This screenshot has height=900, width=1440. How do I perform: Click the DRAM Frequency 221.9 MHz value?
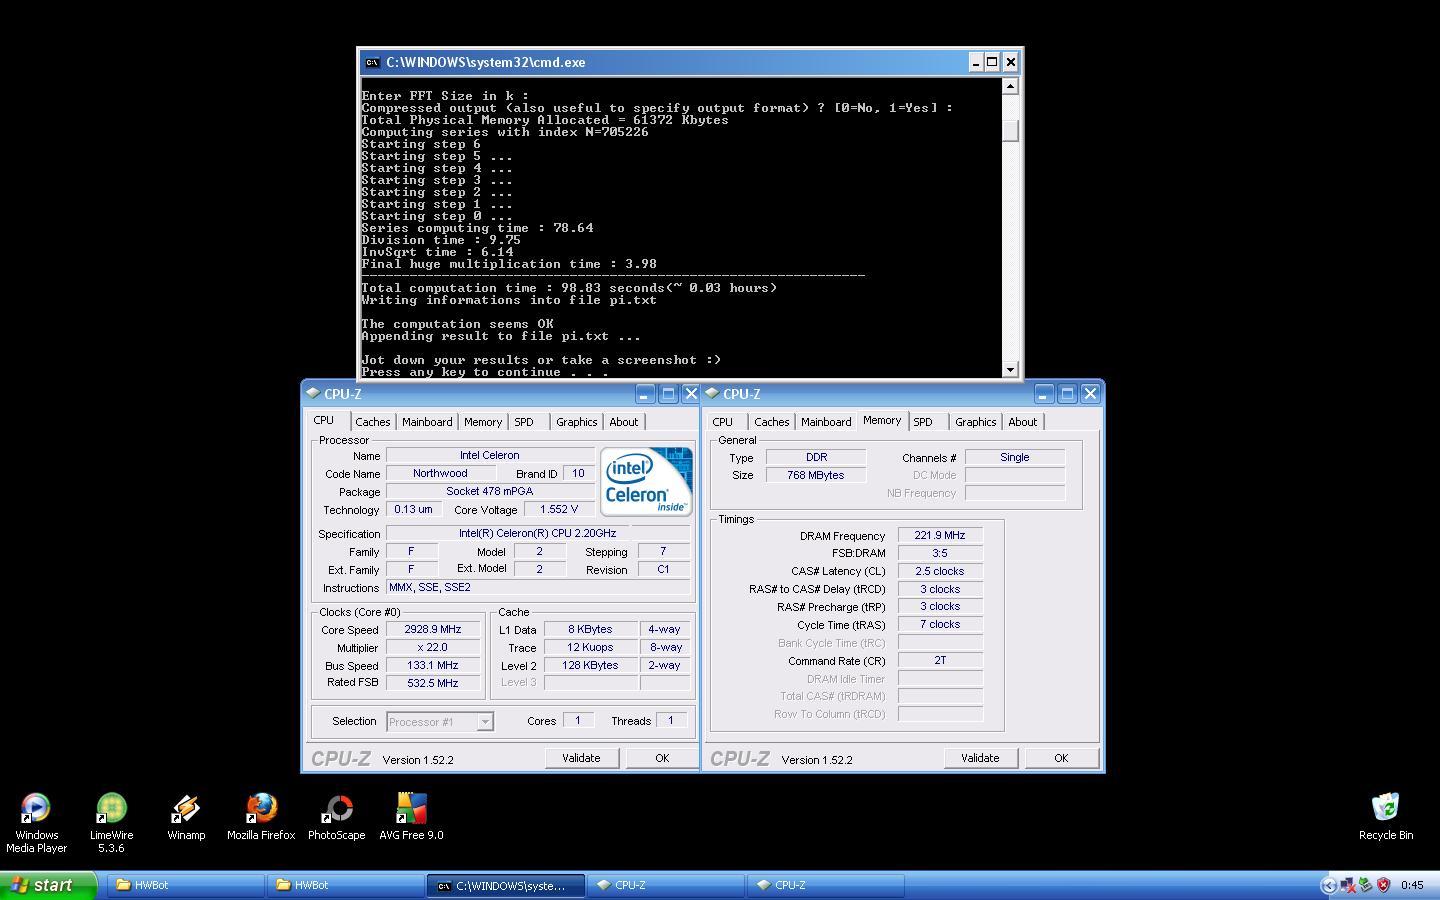point(940,535)
